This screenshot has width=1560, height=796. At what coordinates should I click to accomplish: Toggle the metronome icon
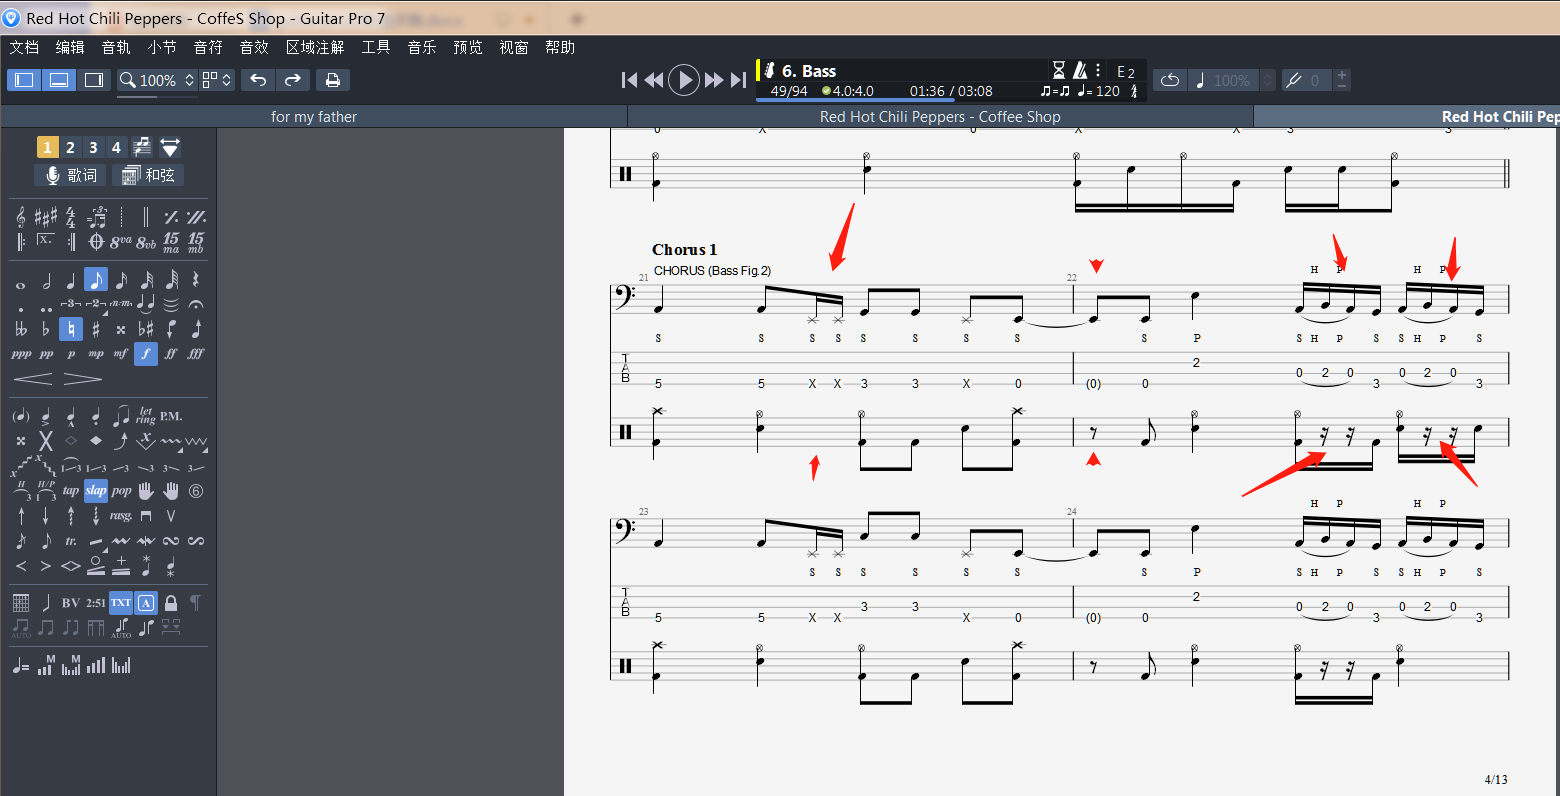1080,70
